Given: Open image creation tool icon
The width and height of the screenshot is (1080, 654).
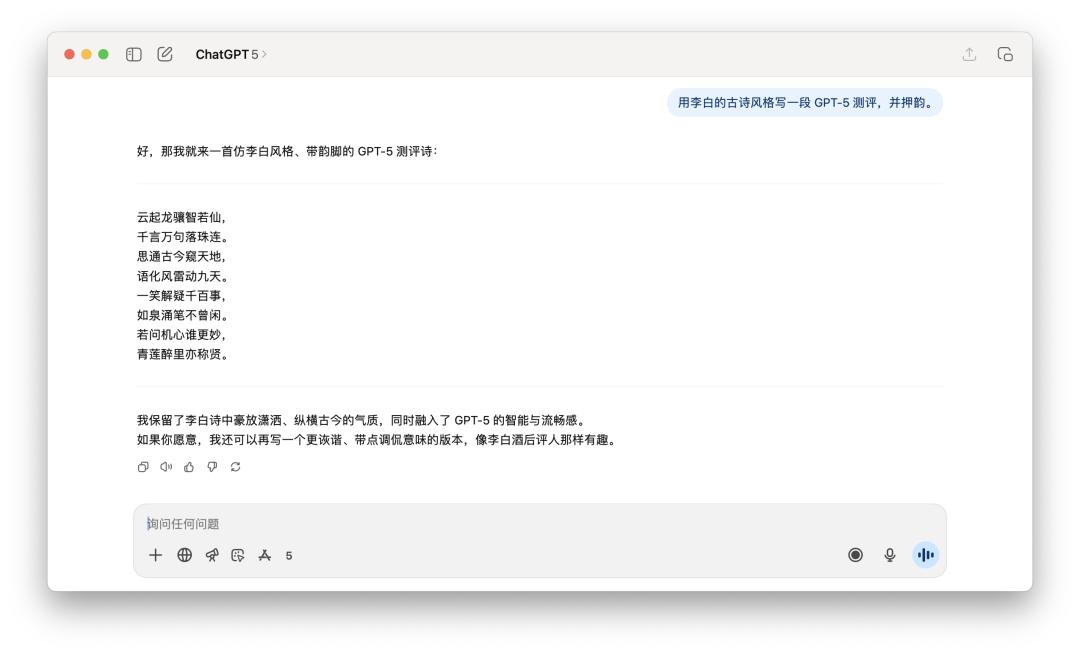Looking at the screenshot, I should [x=238, y=555].
